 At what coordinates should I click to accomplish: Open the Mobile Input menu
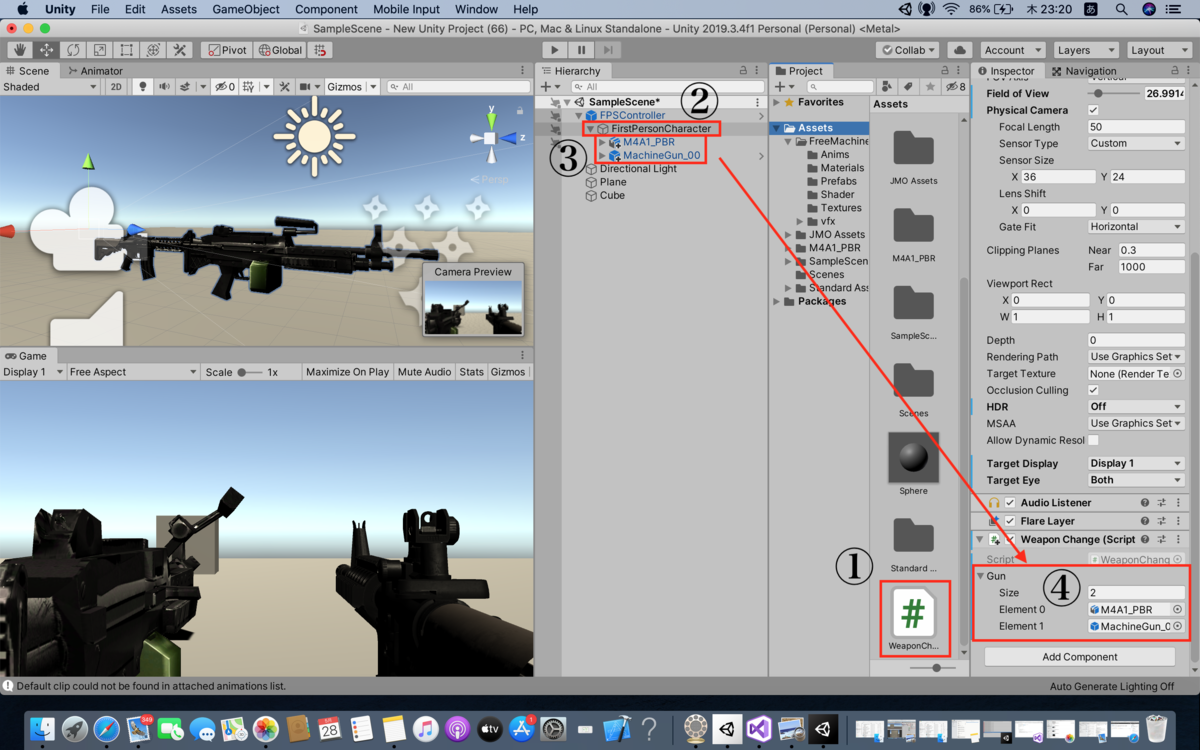click(x=406, y=9)
